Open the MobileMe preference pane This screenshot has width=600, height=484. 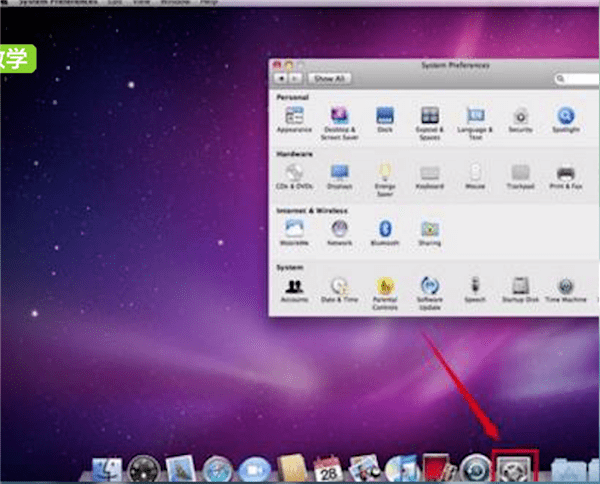(294, 233)
